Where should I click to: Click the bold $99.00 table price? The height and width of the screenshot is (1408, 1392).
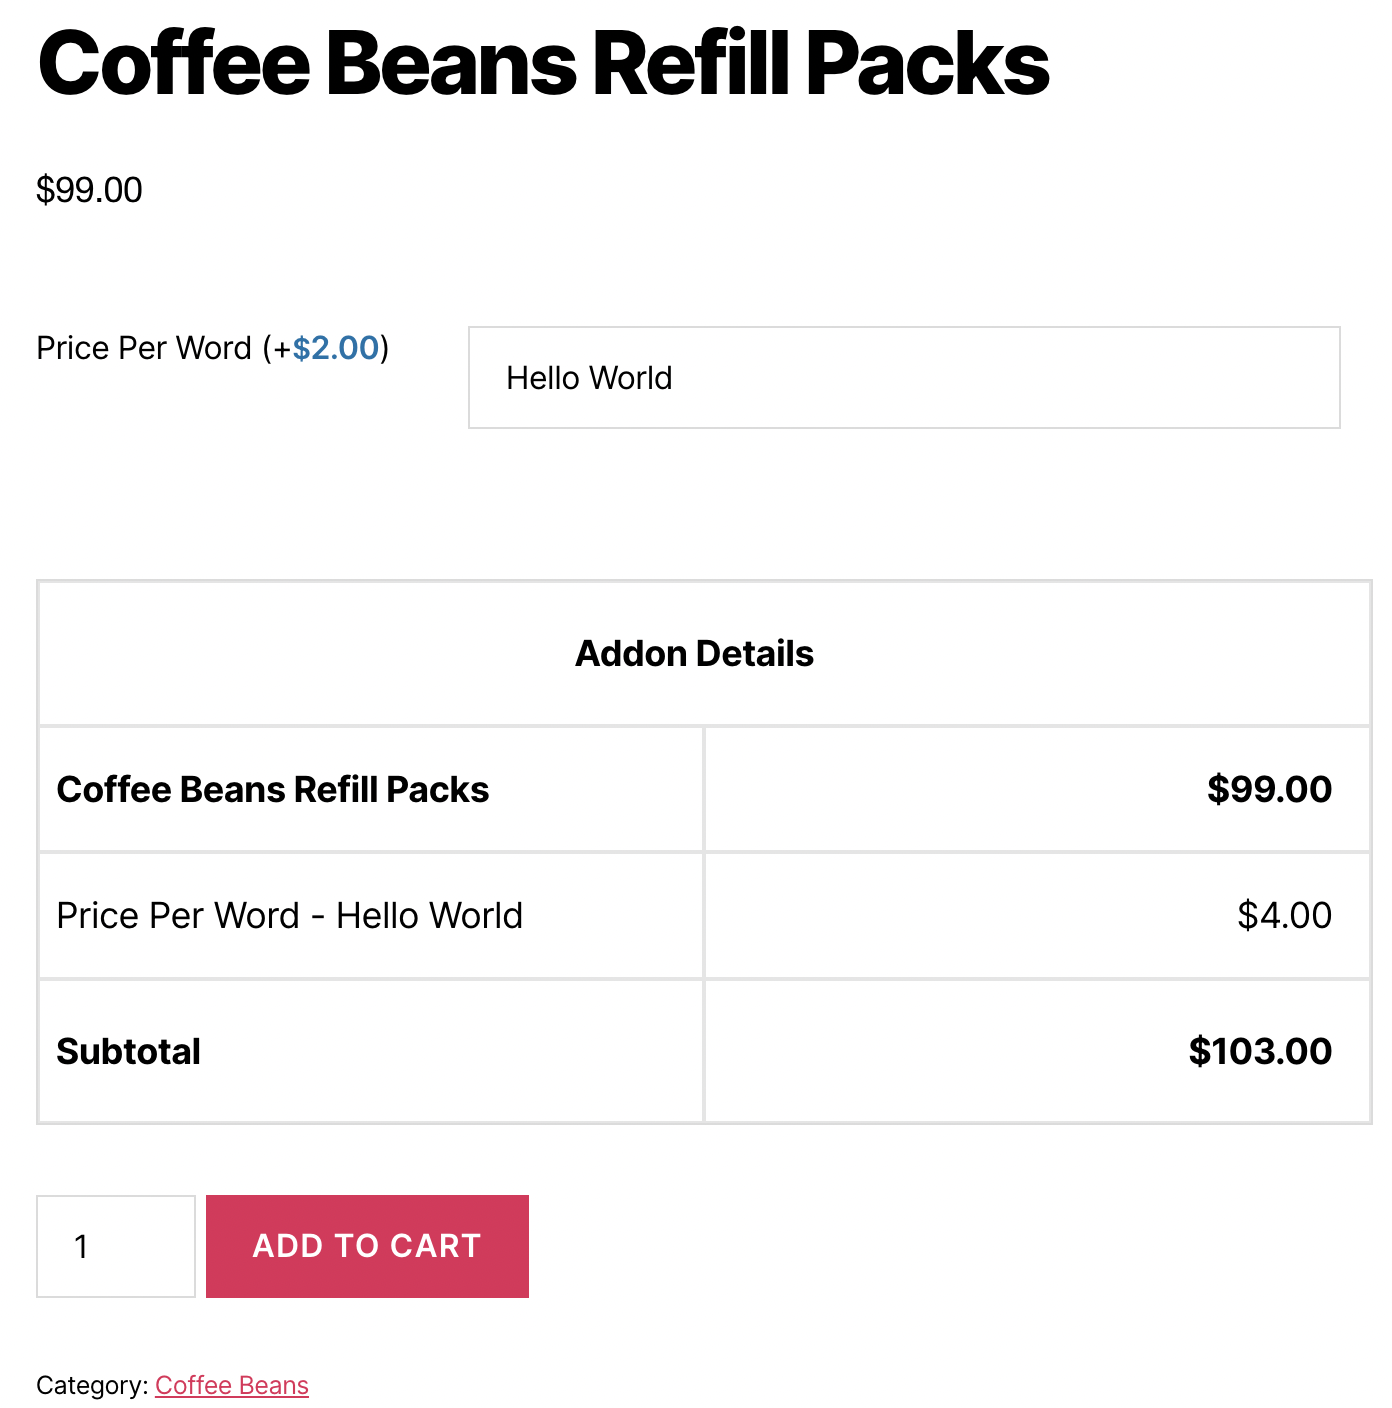tap(1268, 789)
